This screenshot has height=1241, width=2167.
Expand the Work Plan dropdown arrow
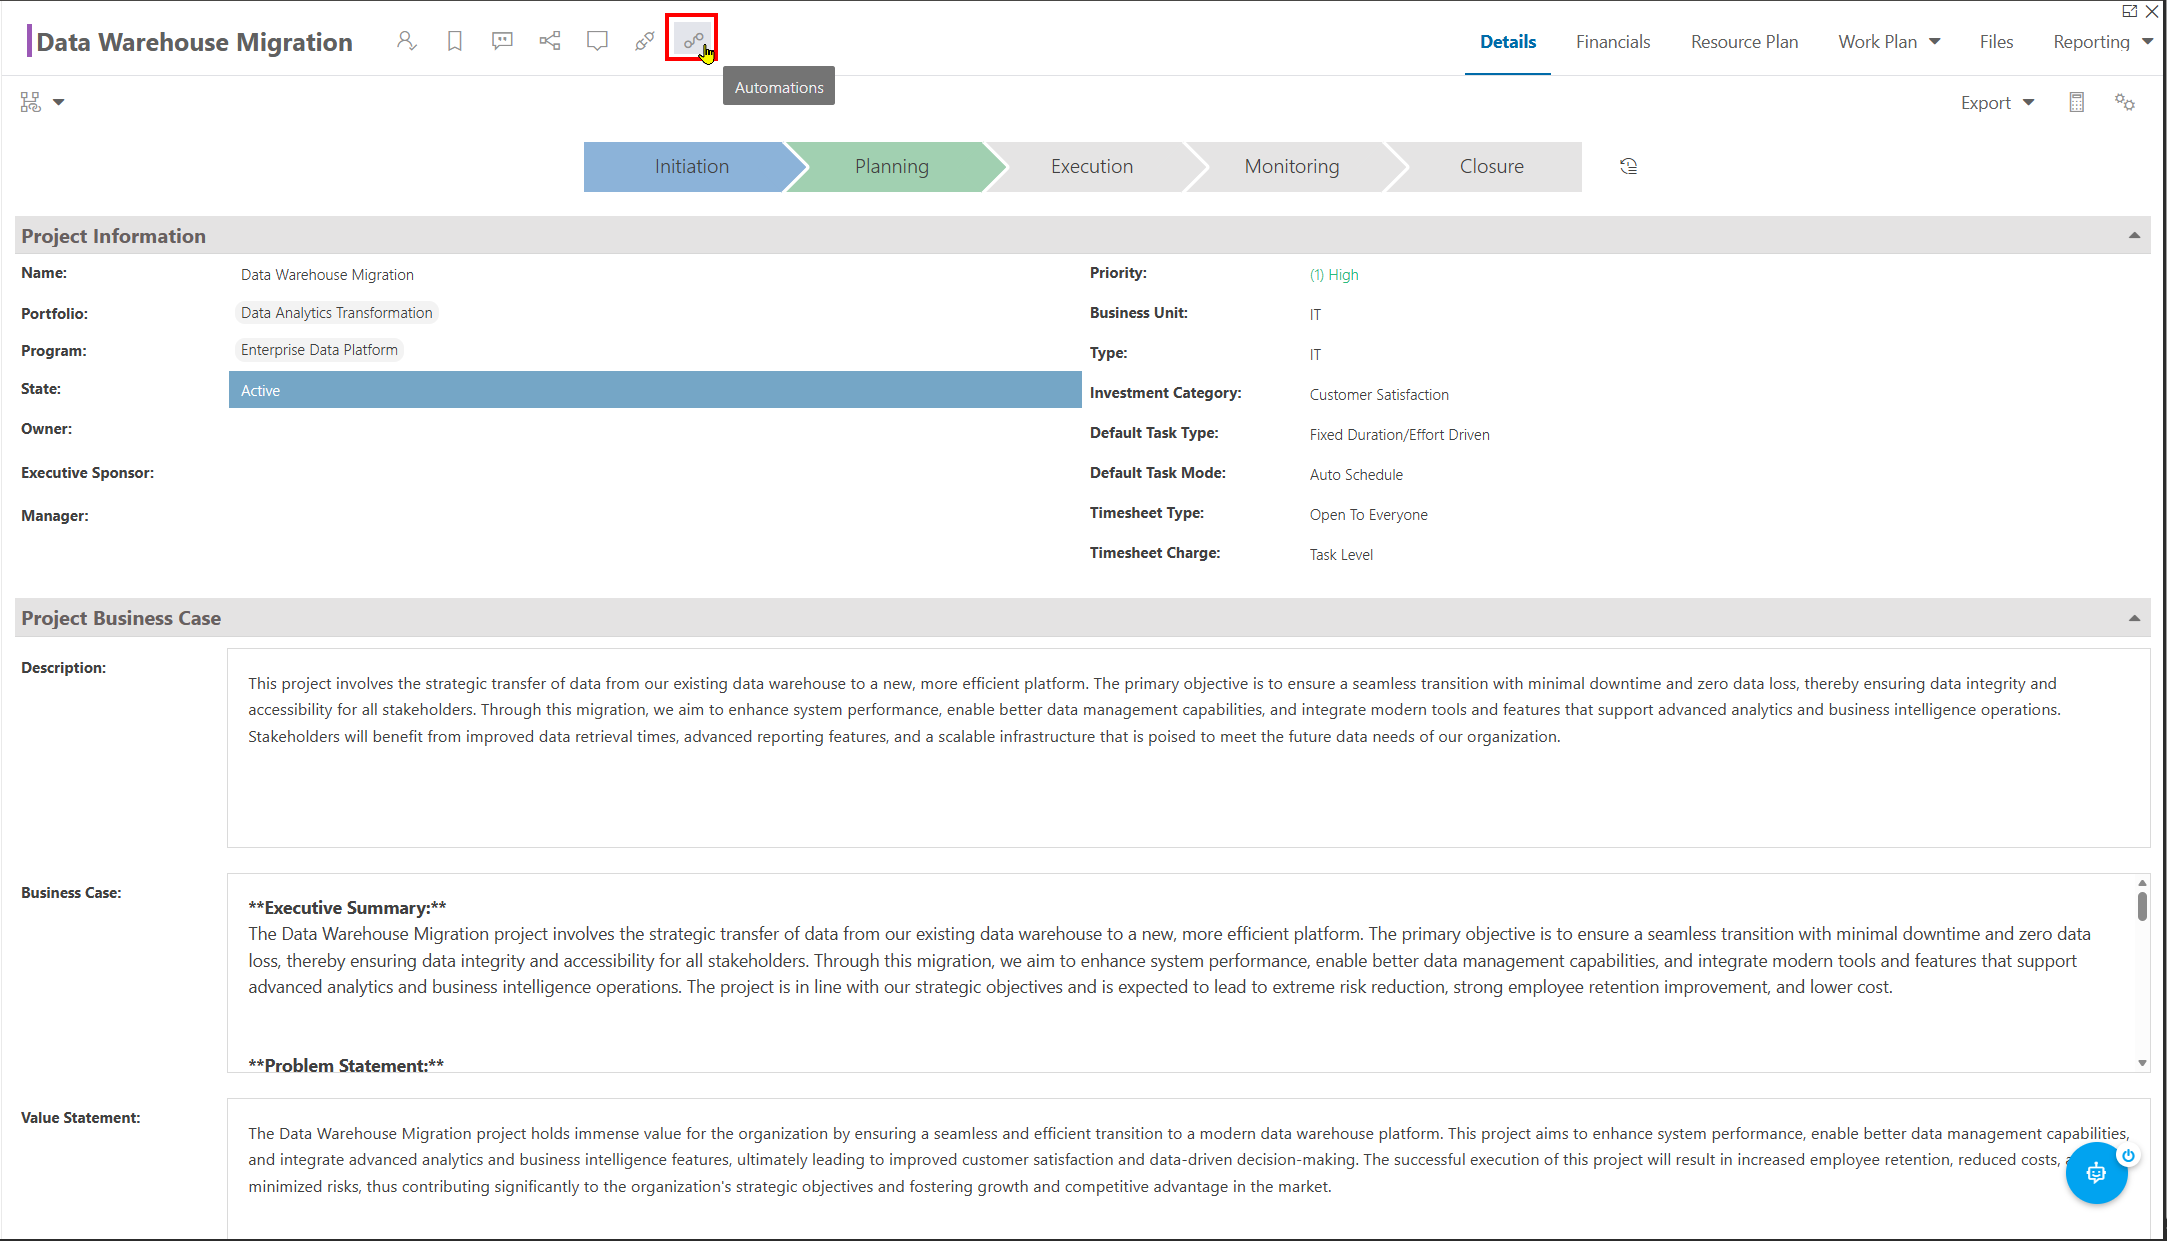click(x=1935, y=42)
